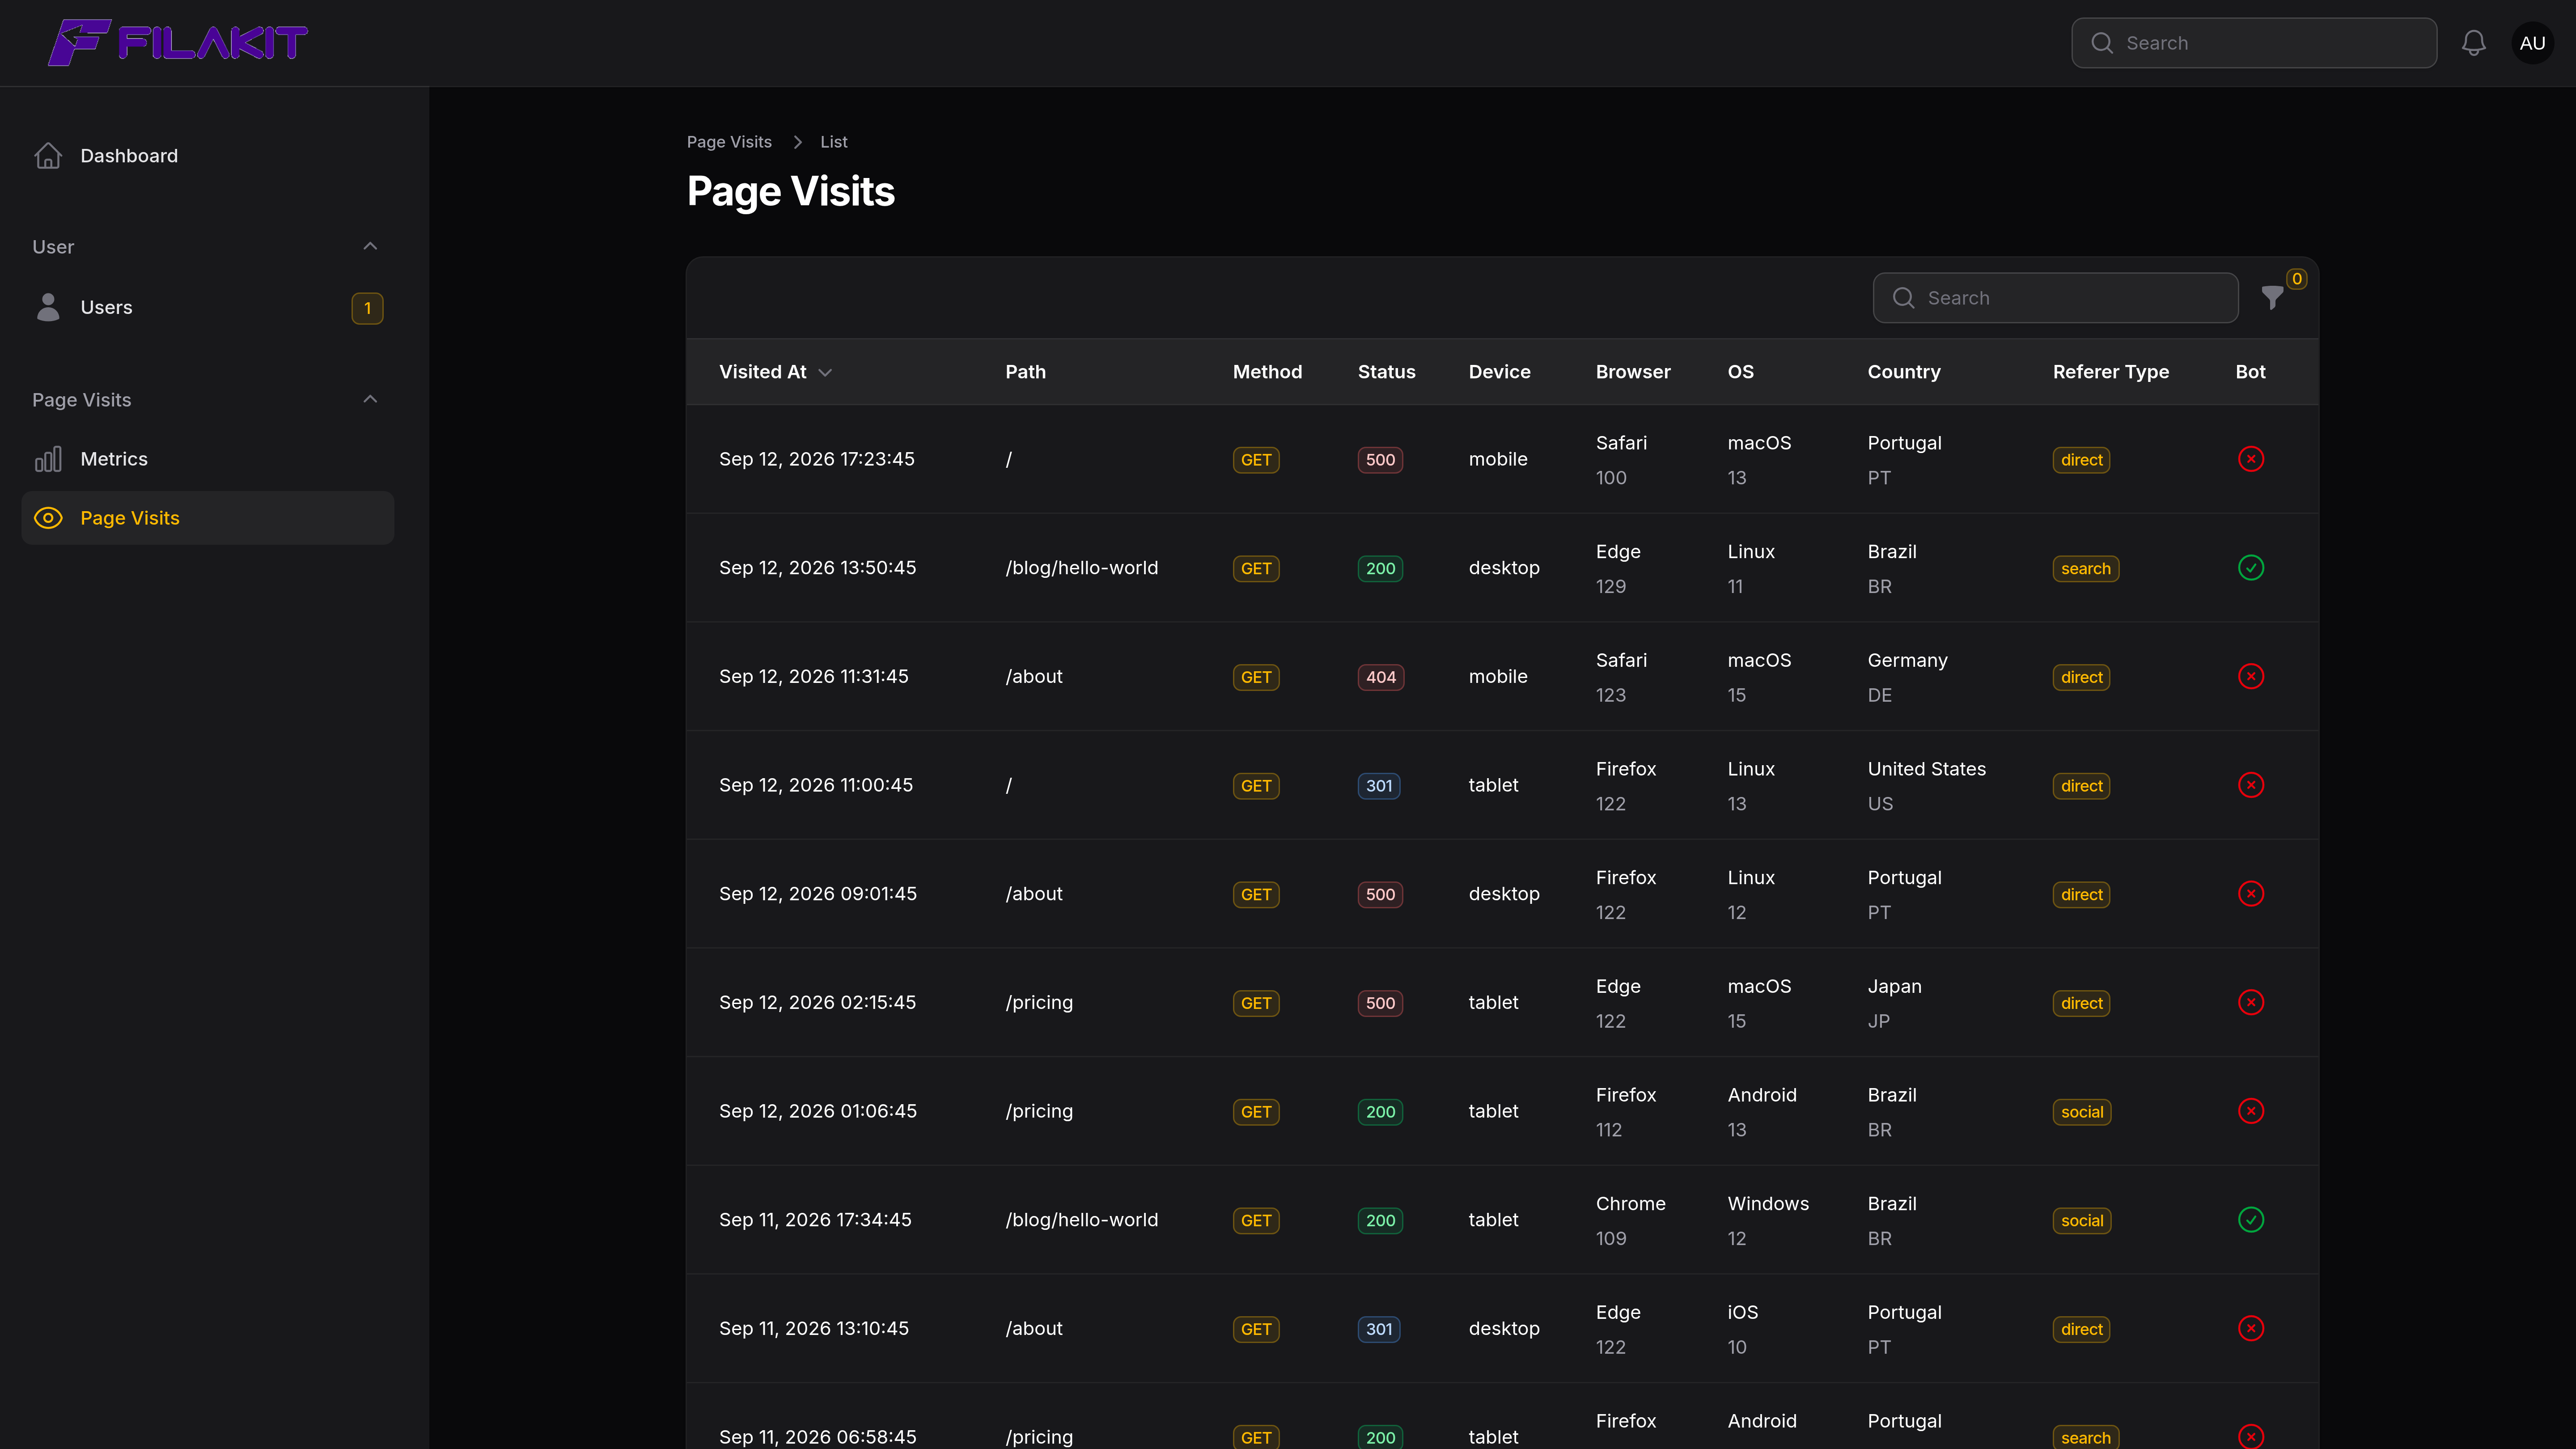This screenshot has width=2576, height=1449.
Task: Click the Device column header
Action: 1499,372
